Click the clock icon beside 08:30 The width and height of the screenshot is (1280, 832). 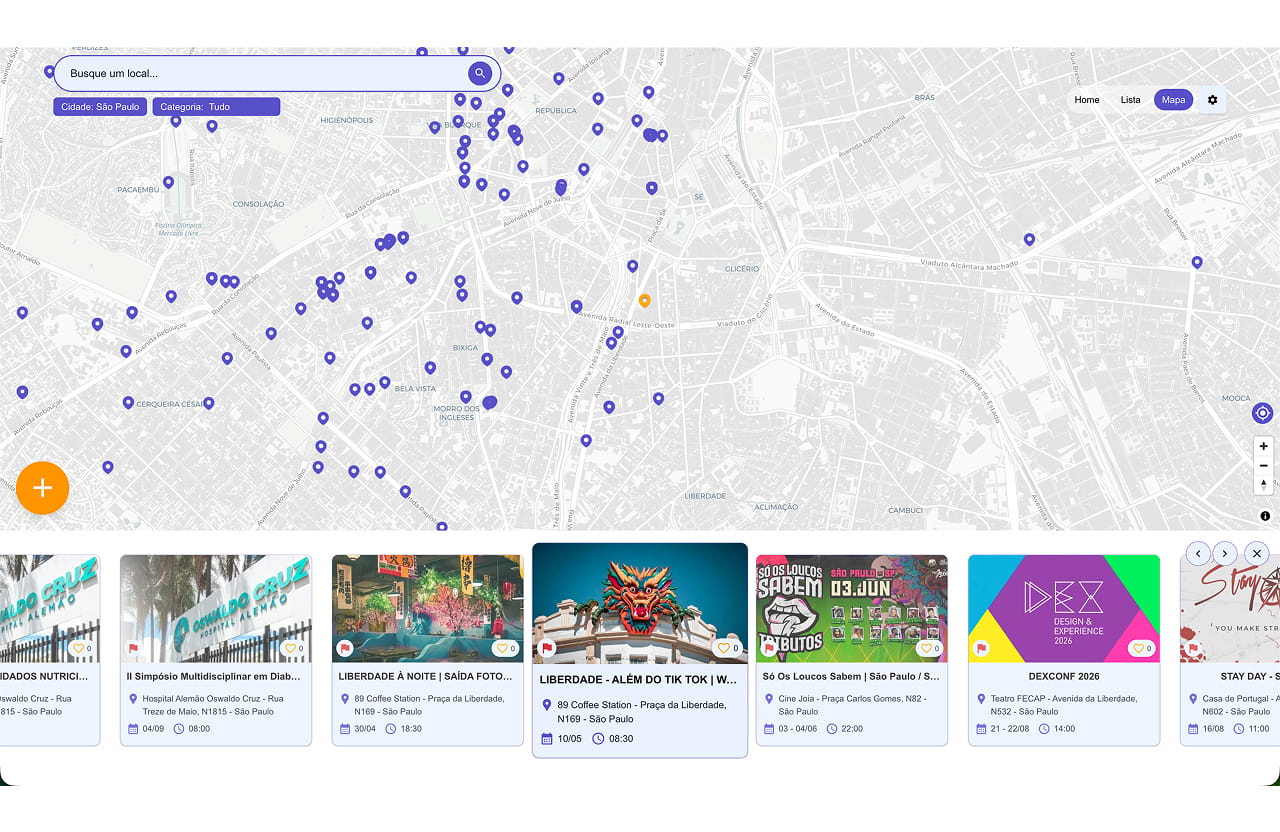598,739
